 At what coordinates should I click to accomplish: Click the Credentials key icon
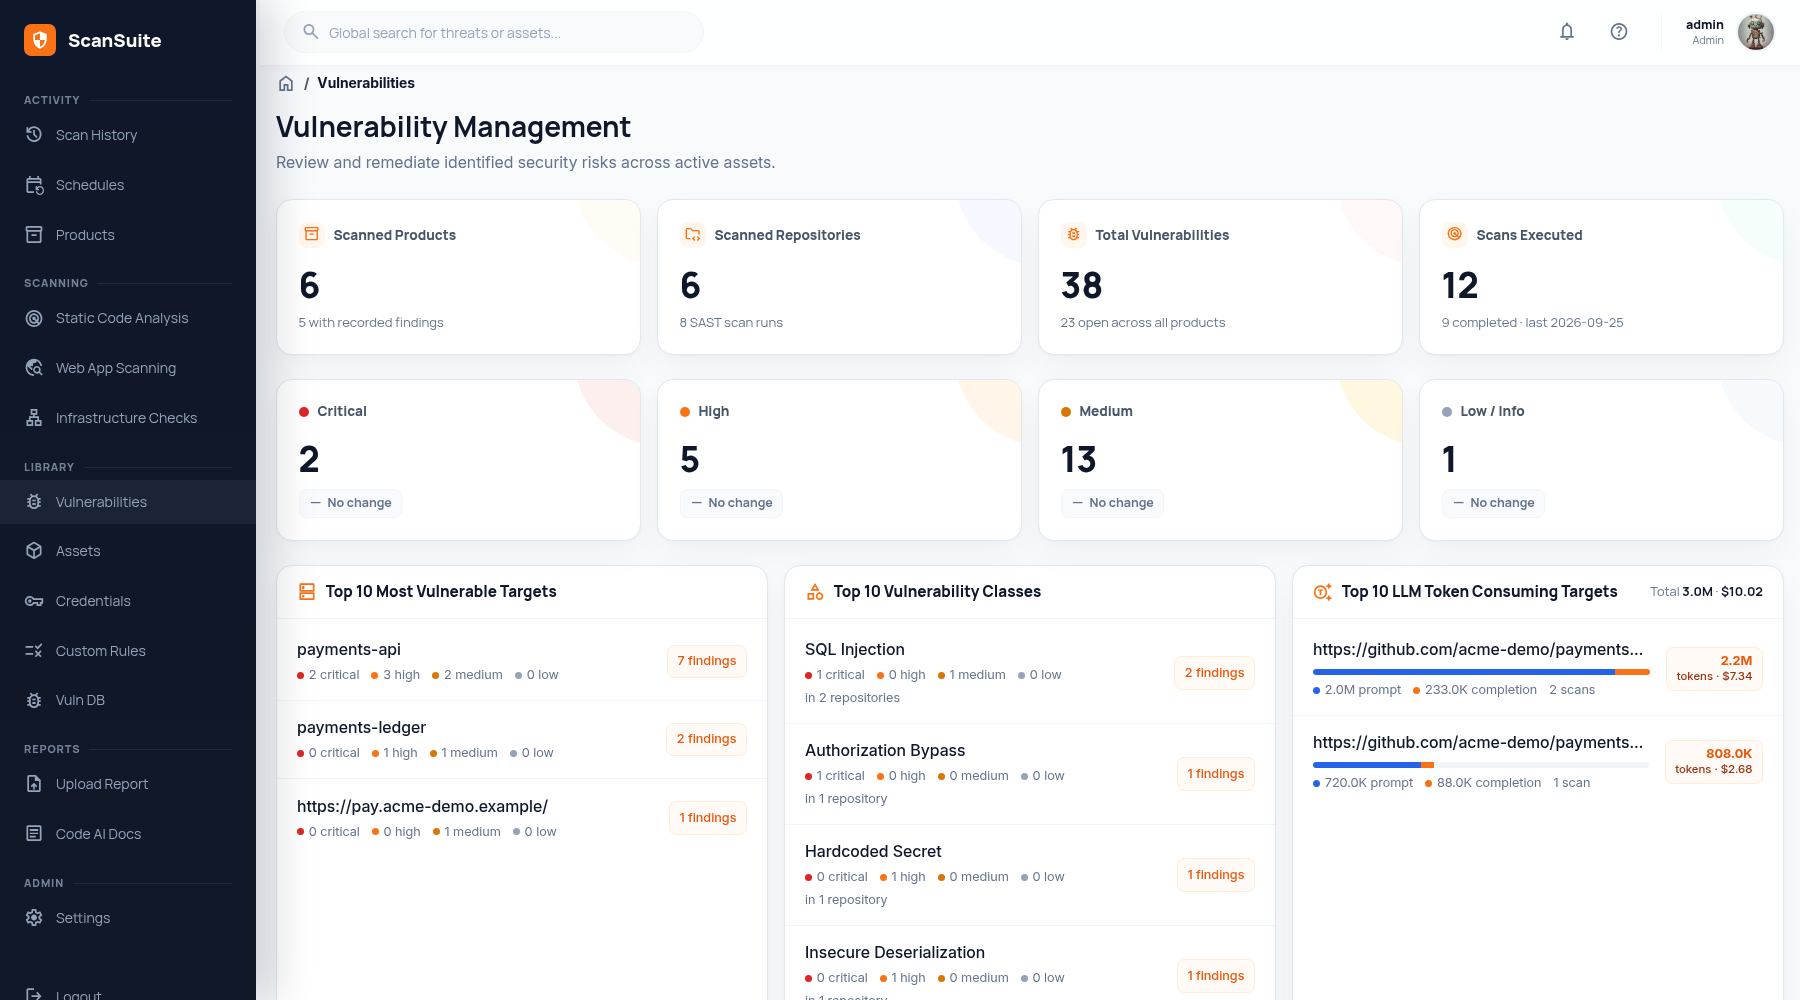[34, 601]
